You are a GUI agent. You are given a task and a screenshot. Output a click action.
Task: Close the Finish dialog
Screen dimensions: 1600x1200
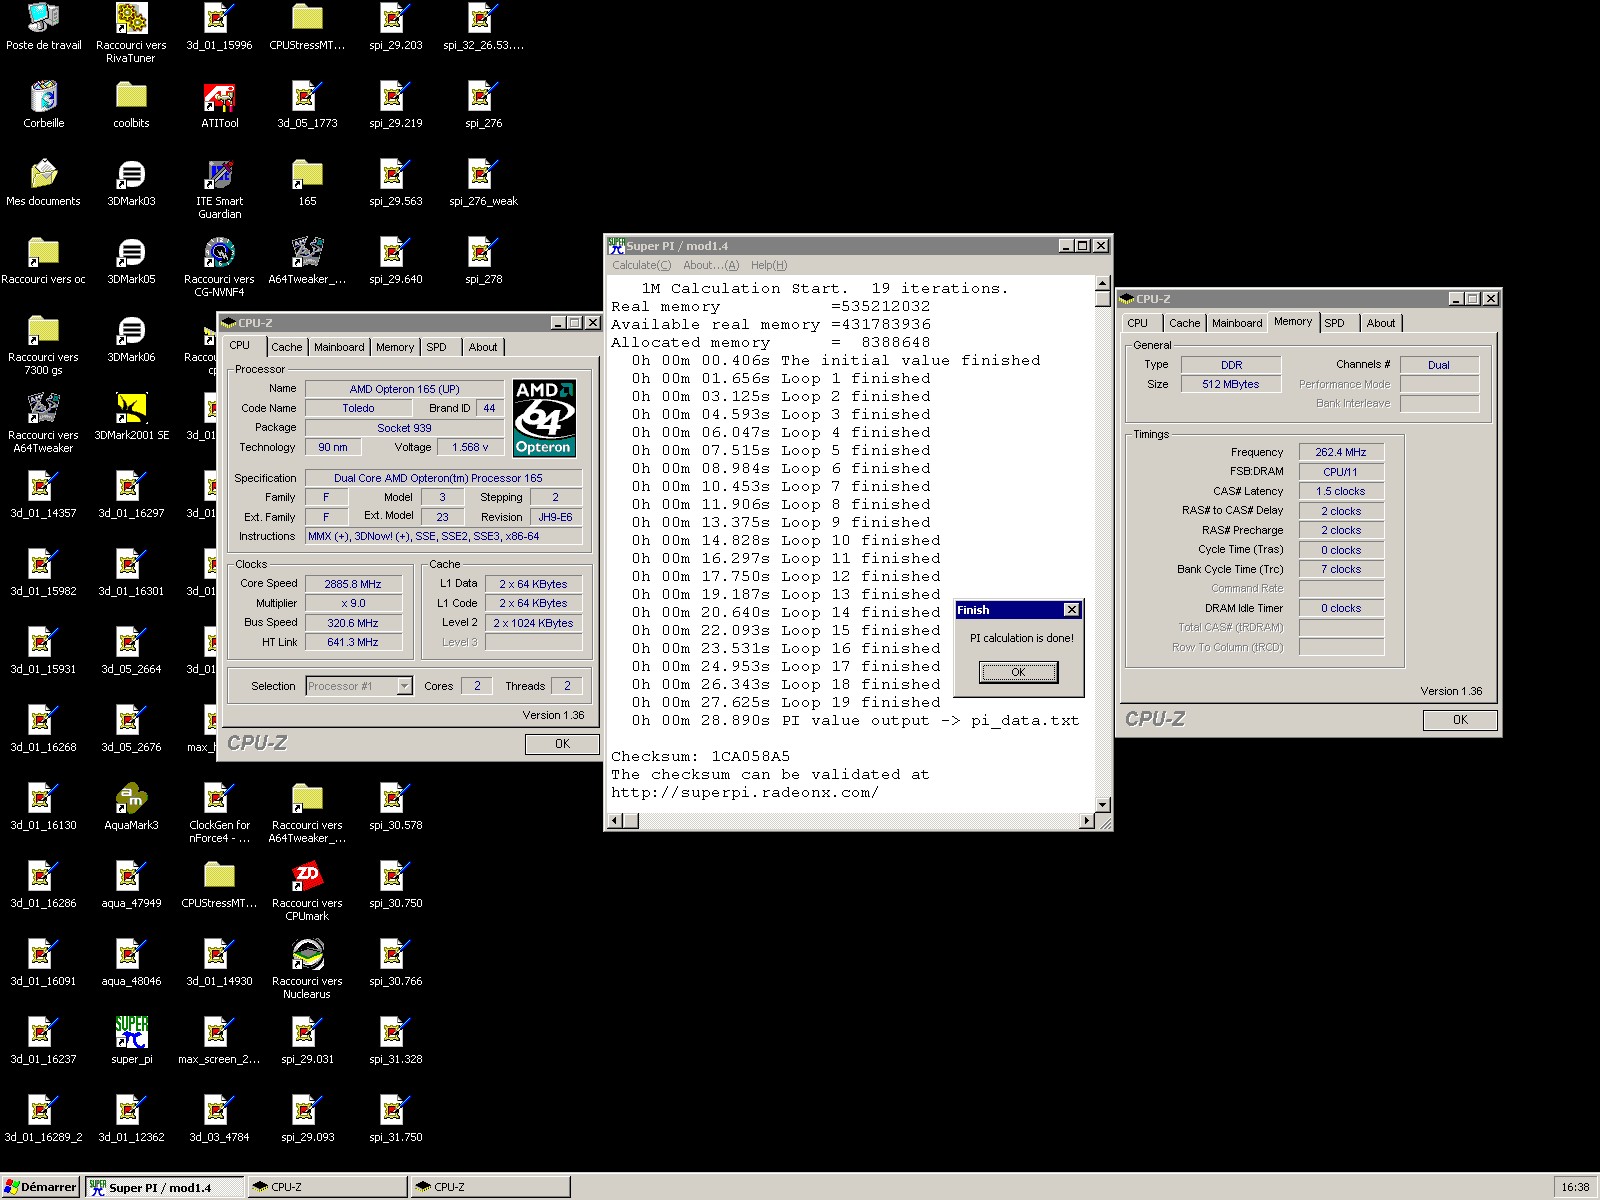point(1071,610)
